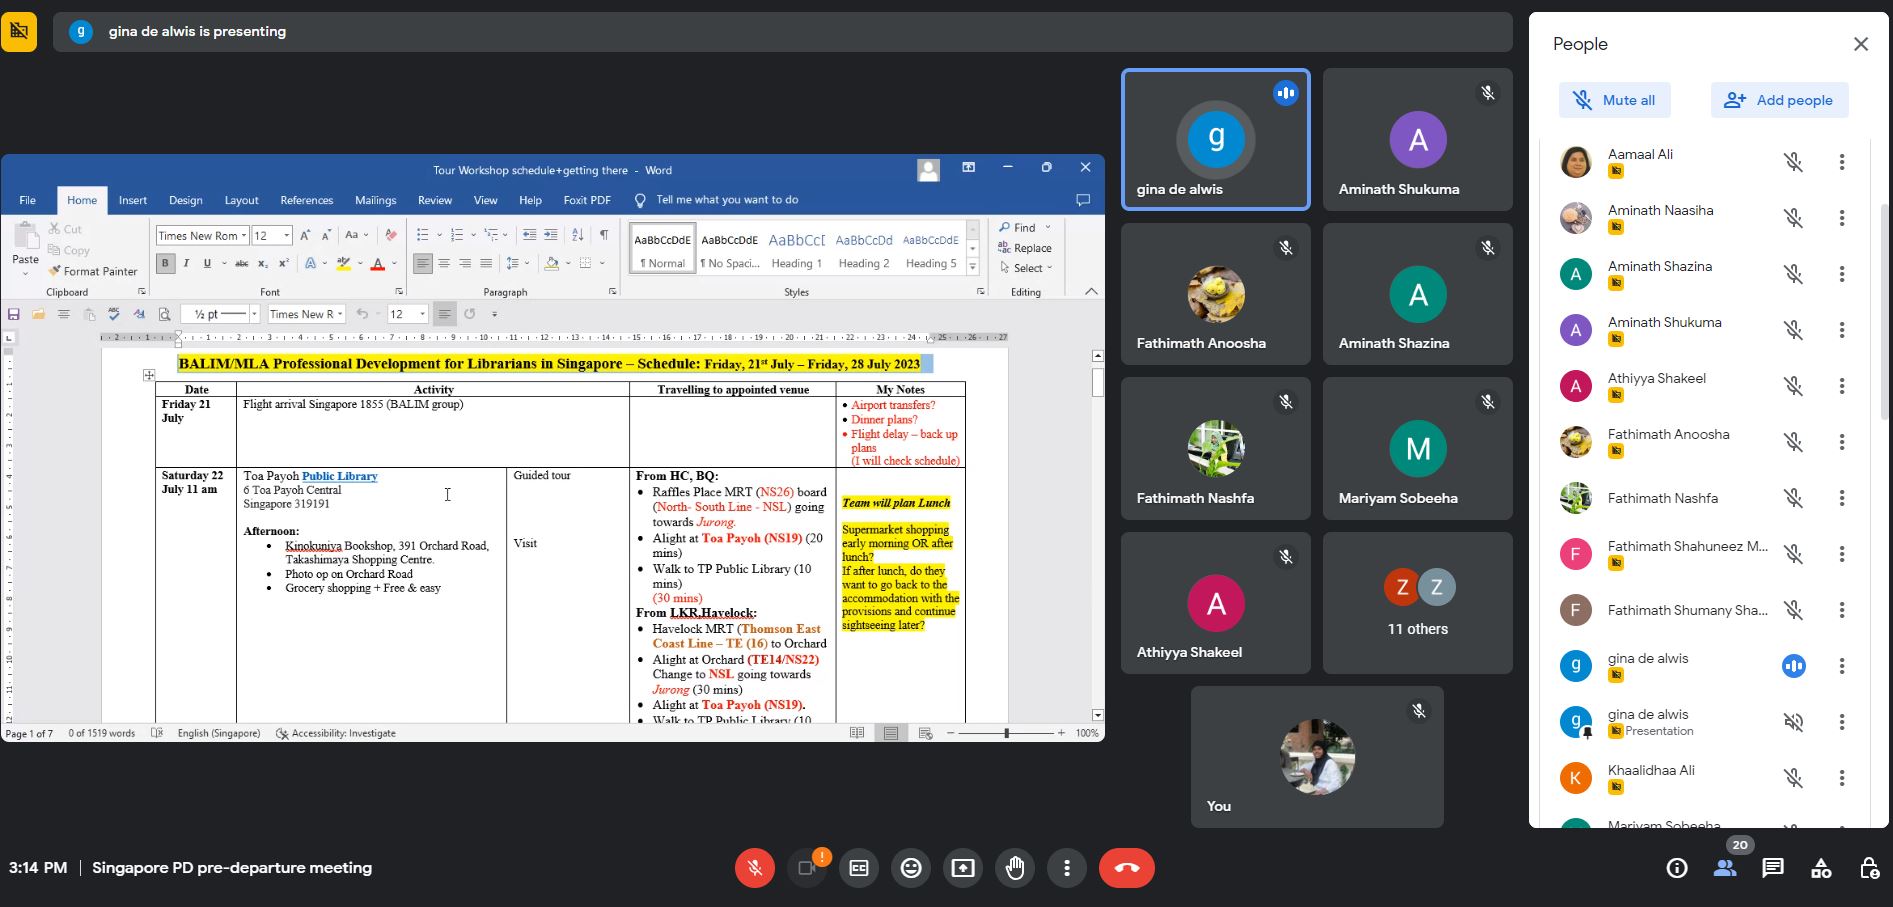Open more actions menu for Khaalidhaa Ali
The height and width of the screenshot is (907, 1893).
pos(1841,778)
